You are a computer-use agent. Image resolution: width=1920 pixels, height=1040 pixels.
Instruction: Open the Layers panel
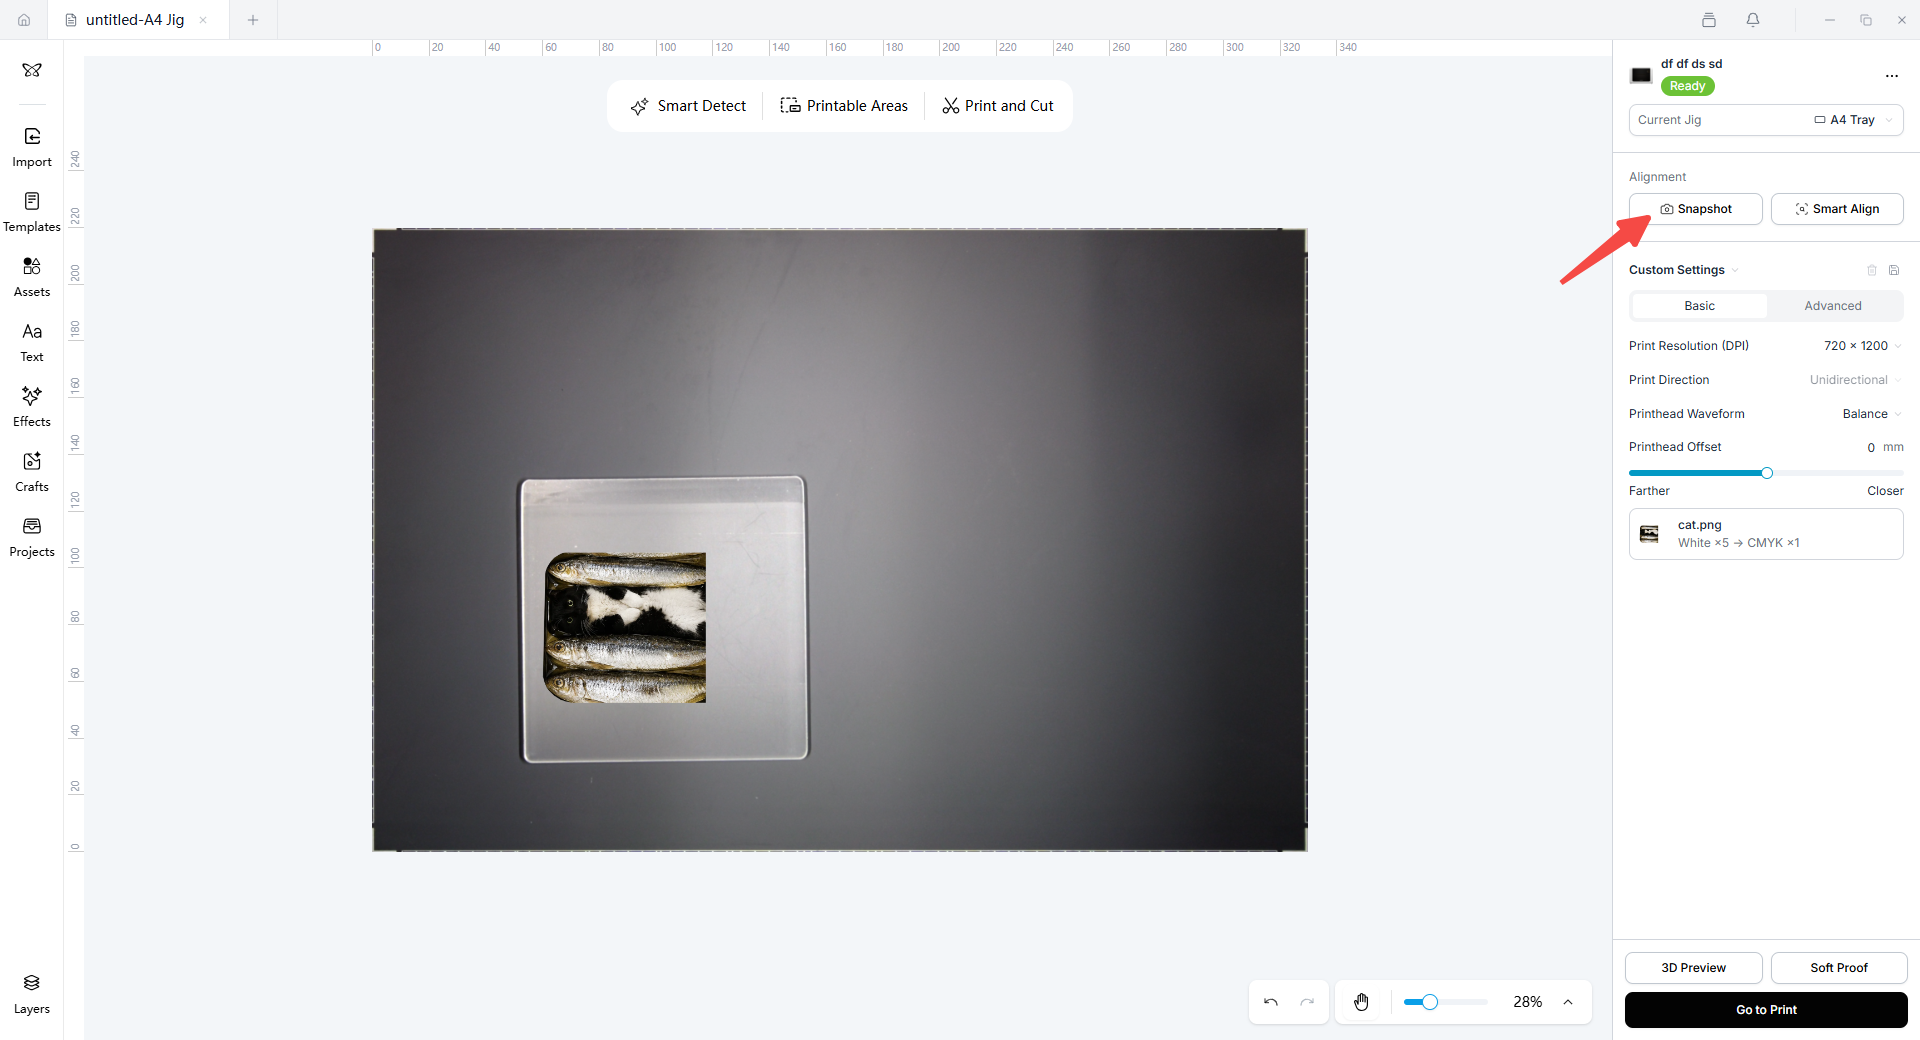point(32,994)
